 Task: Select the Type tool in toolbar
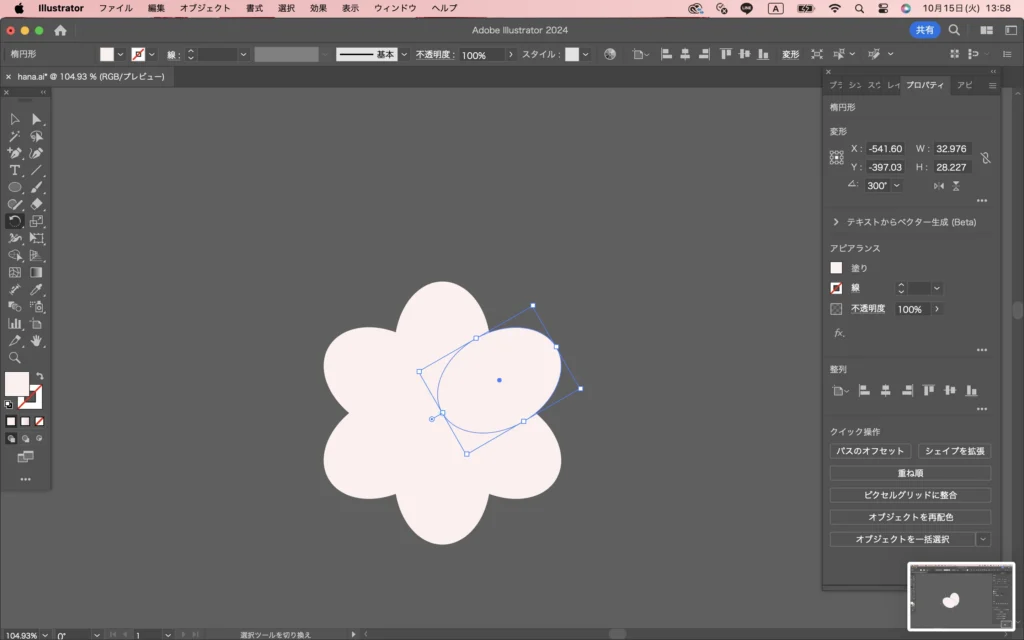(15, 170)
